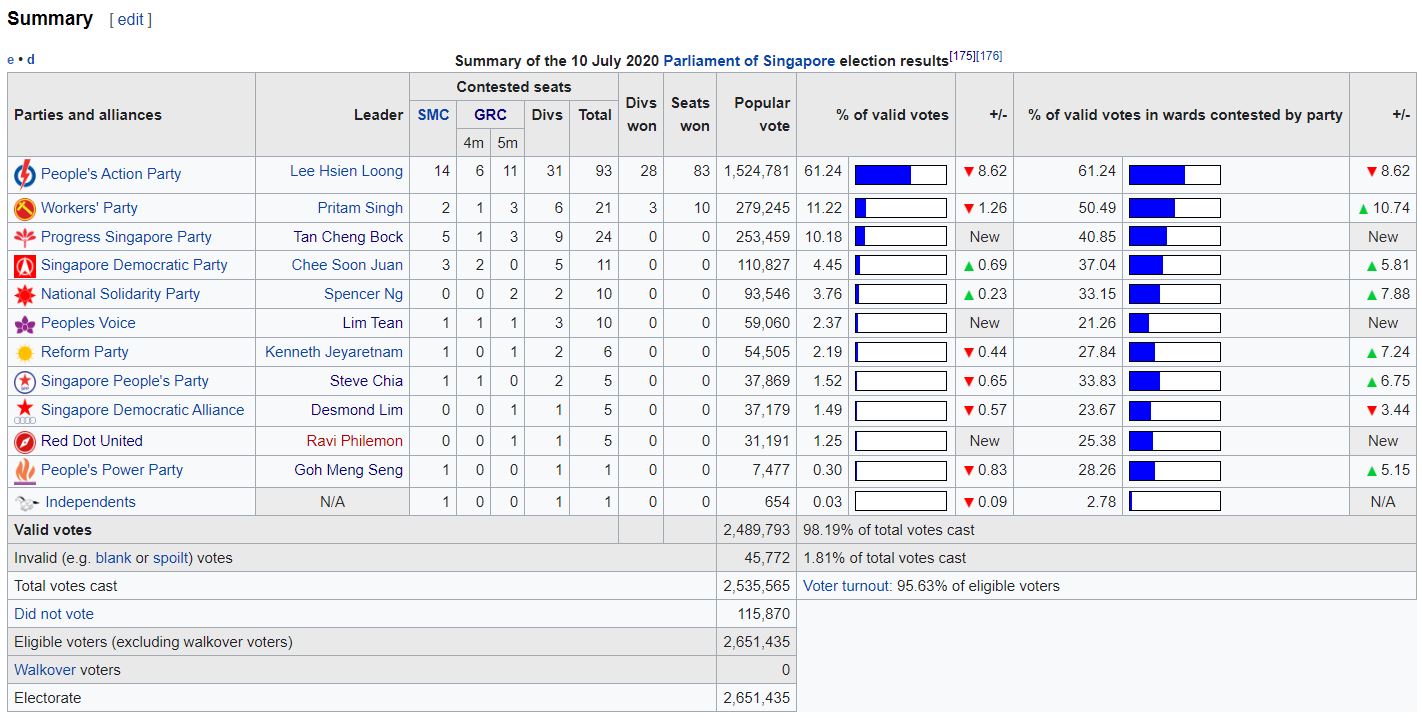Click the 40.85 contested-wards bar for Progress Singapore Party
1422x718 pixels.
tap(1175, 238)
